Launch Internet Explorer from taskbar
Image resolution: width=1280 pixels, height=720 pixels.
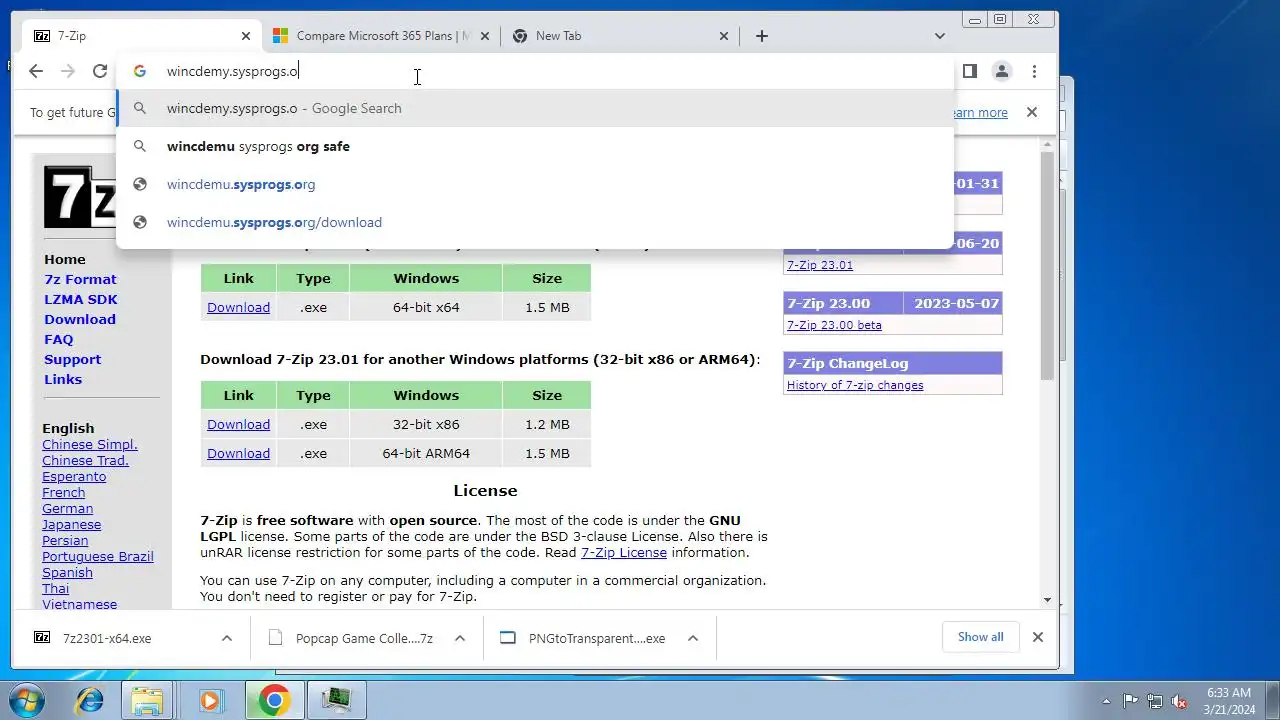click(90, 700)
